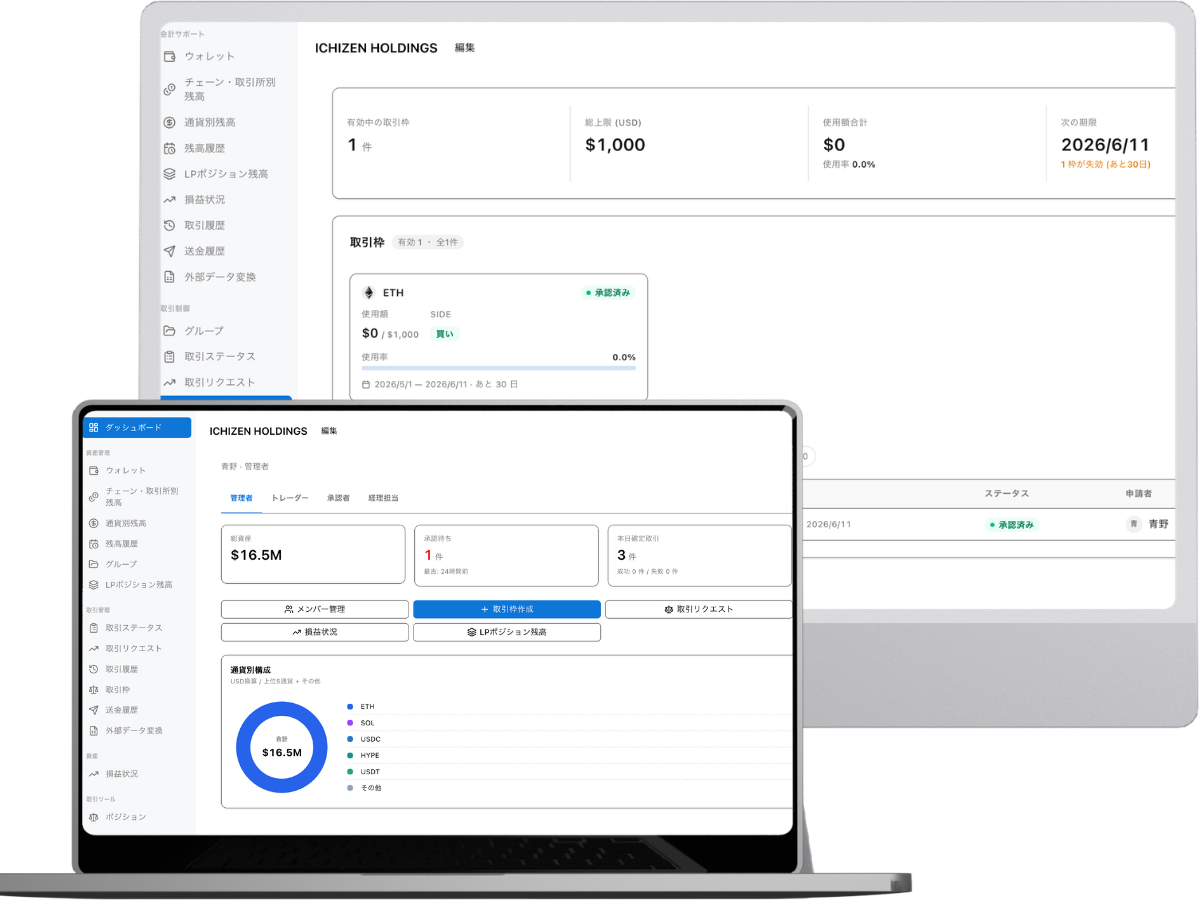
Task: Select 通貨別残高 dollar icon in laptop sidebar
Action: coord(93,523)
